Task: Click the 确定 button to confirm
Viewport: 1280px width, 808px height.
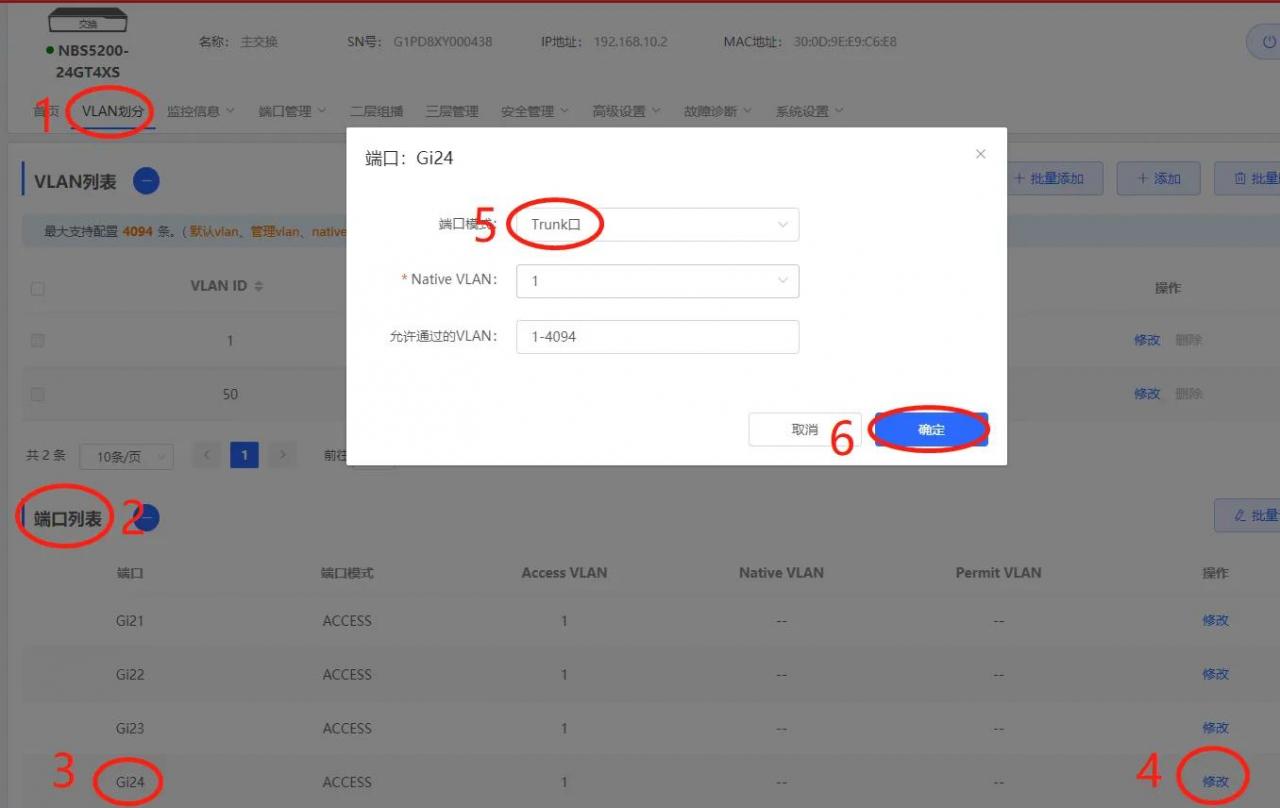Action: click(x=931, y=430)
